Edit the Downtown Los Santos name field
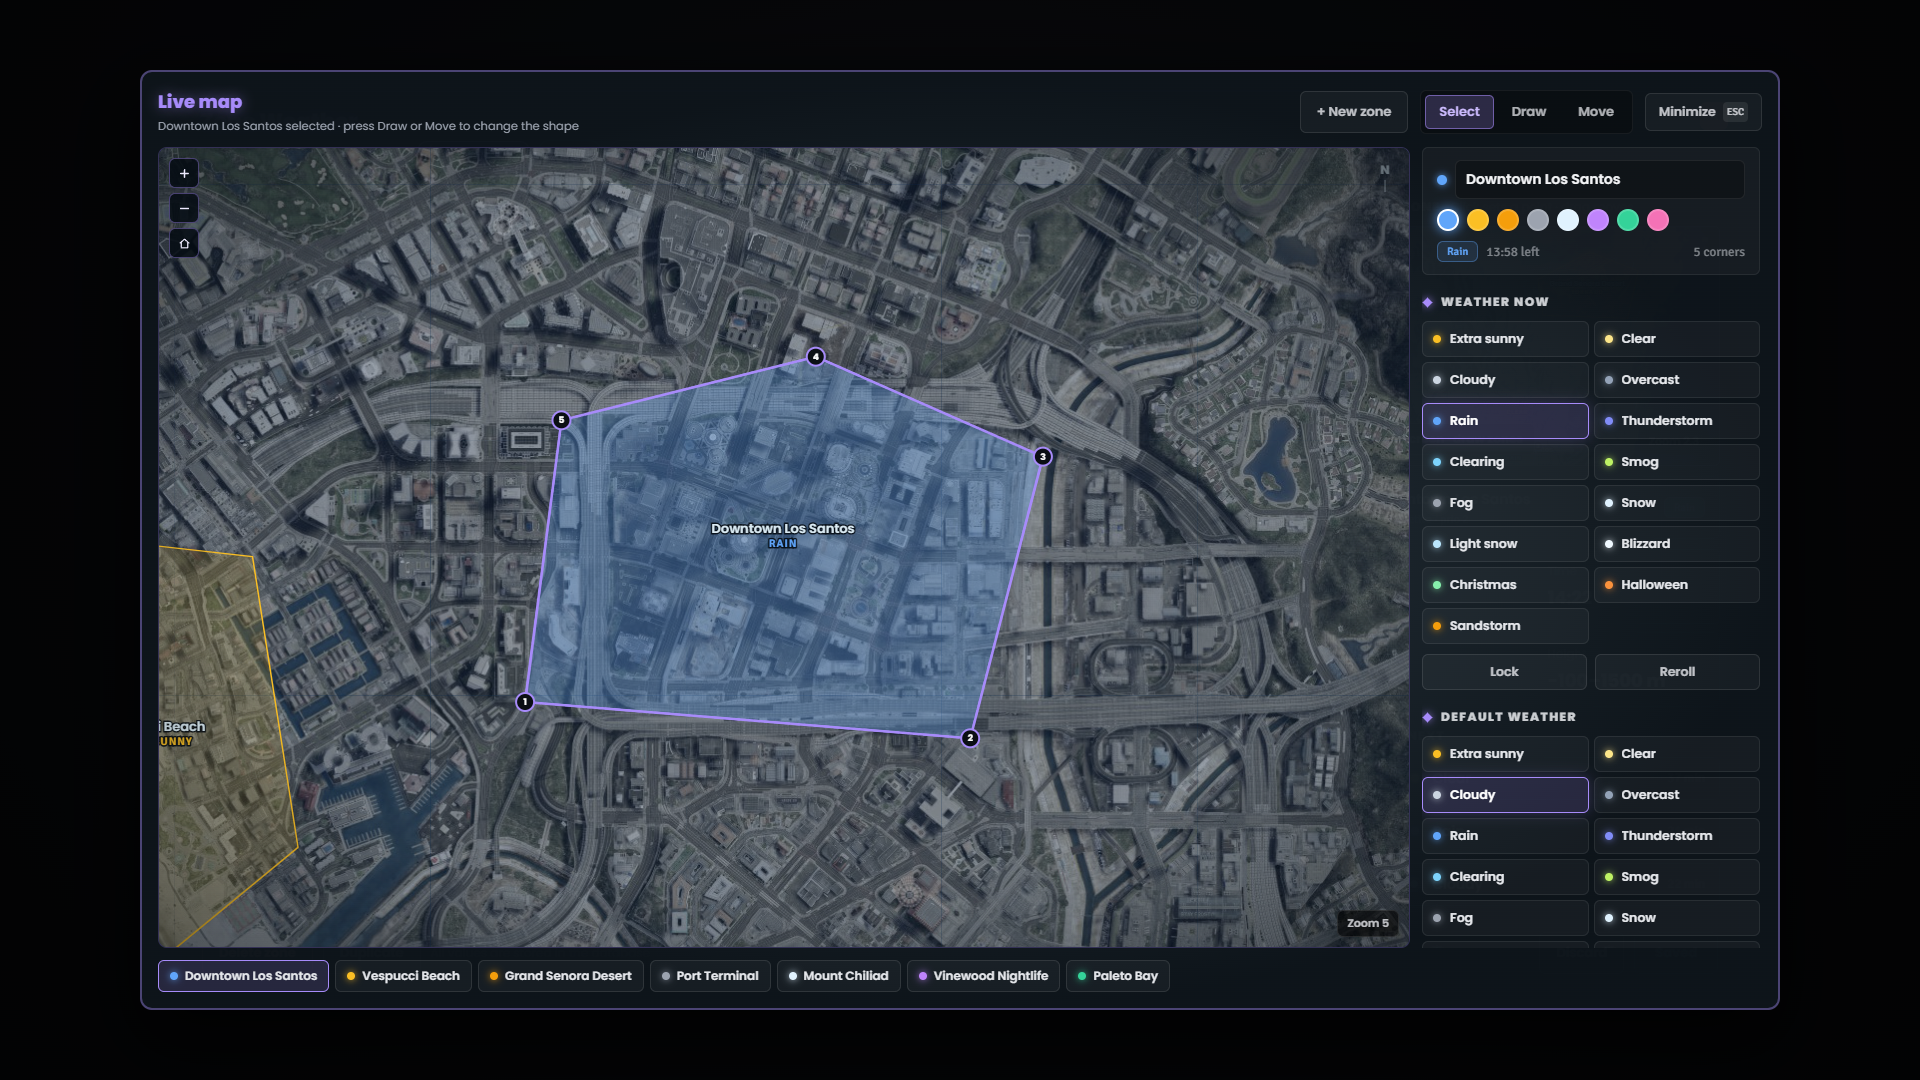The width and height of the screenshot is (1920, 1080). [1599, 179]
